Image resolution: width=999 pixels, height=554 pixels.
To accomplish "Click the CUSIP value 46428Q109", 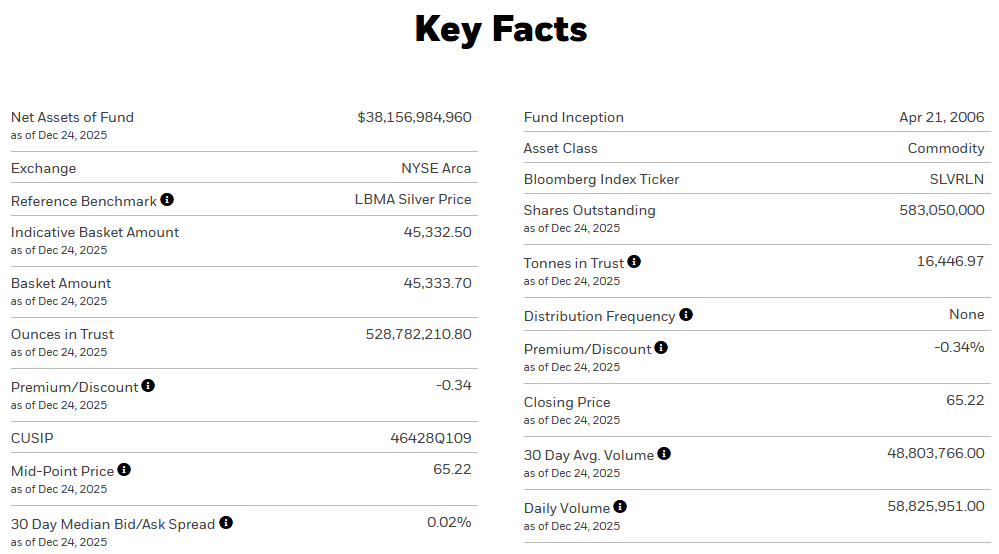I will 430,438.
